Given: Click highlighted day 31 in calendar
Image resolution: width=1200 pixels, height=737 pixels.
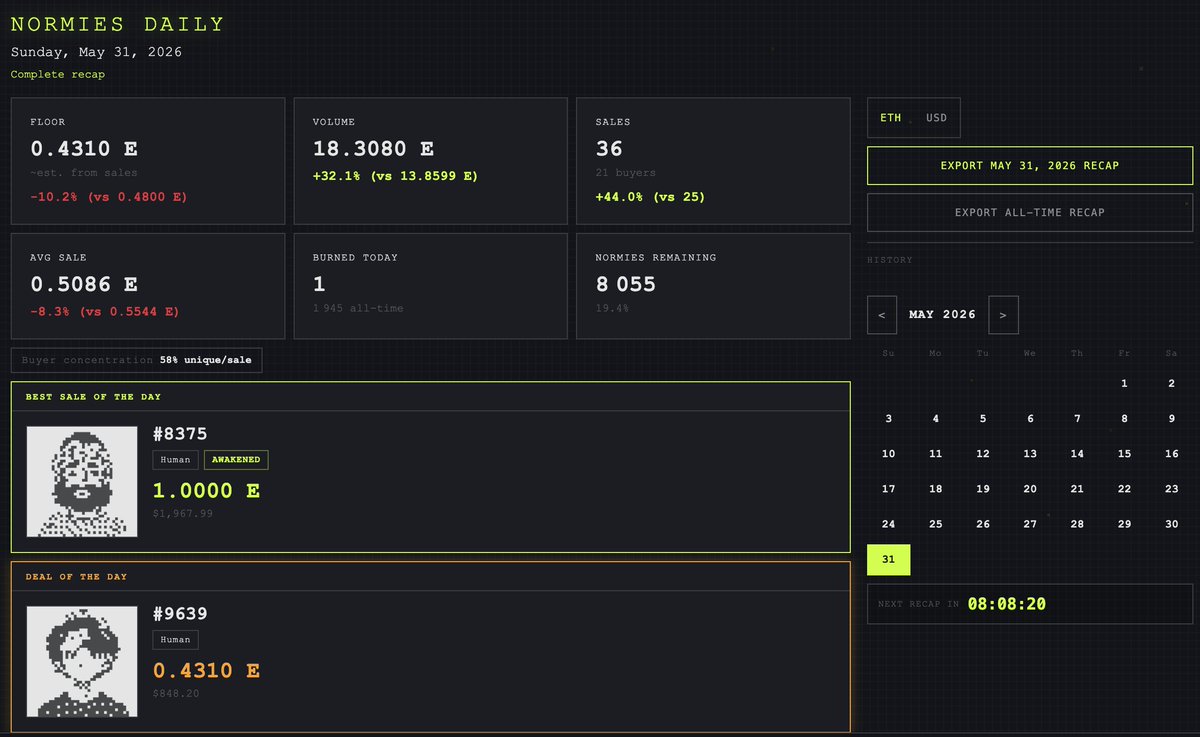Looking at the screenshot, I should (x=888, y=559).
